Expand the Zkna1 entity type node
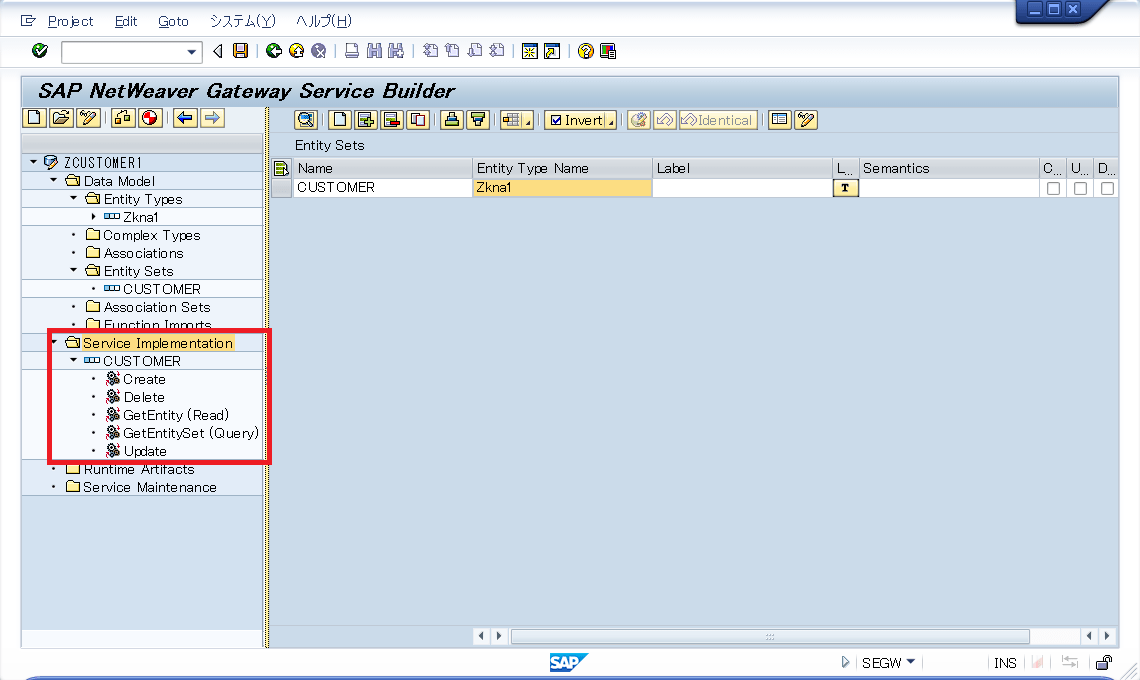The width and height of the screenshot is (1140, 680). click(x=94, y=216)
